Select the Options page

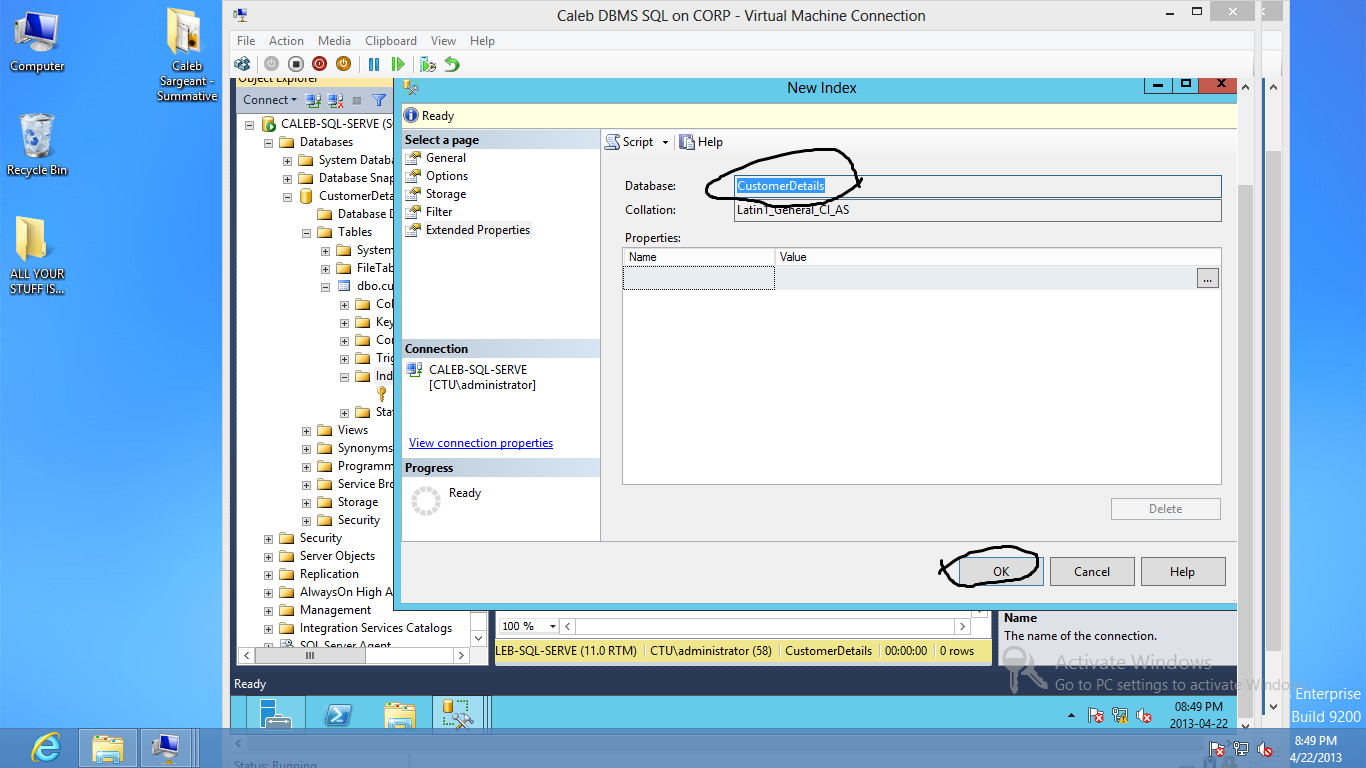447,176
